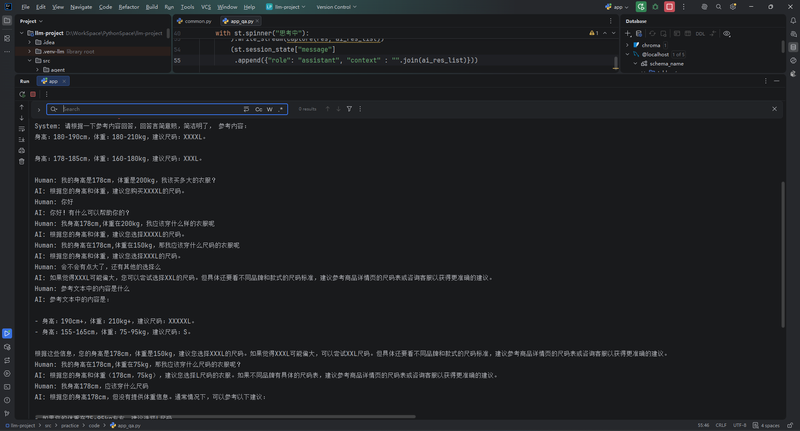Click src in breadcrumb bar
Image resolution: width=800 pixels, height=431 pixels.
pyautogui.click(x=47, y=425)
